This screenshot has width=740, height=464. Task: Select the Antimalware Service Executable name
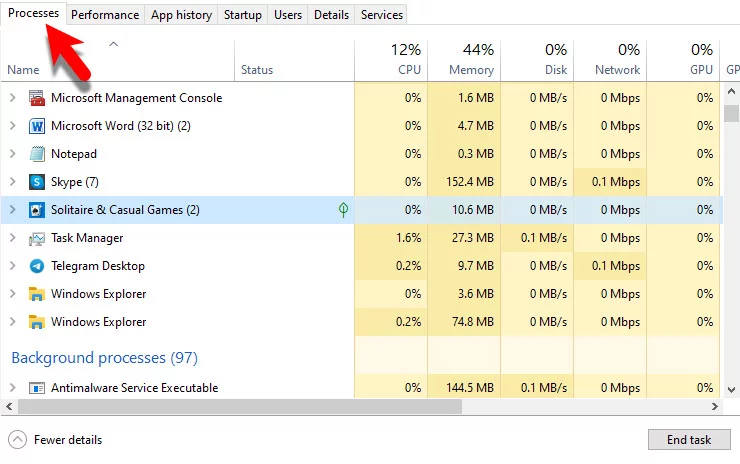point(135,388)
